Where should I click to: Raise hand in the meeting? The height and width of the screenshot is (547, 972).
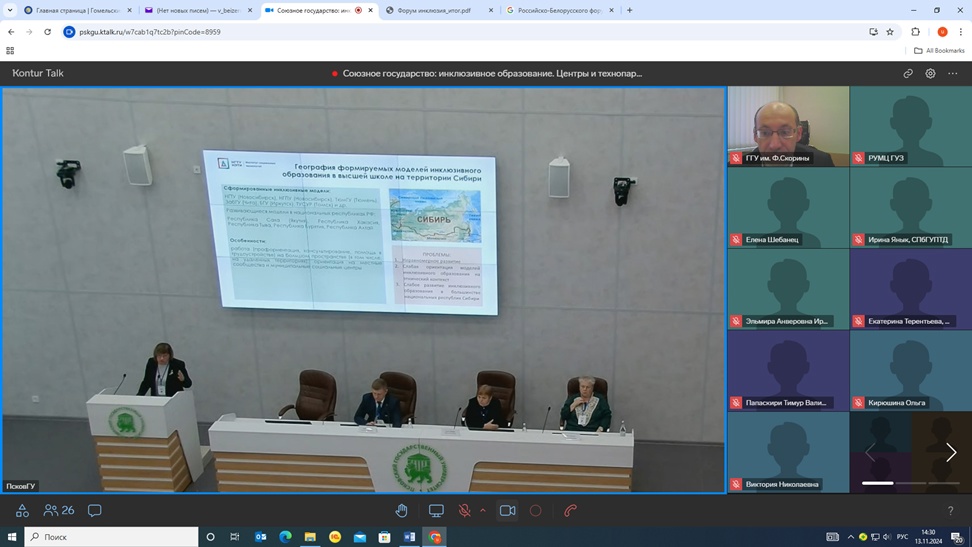[401, 510]
